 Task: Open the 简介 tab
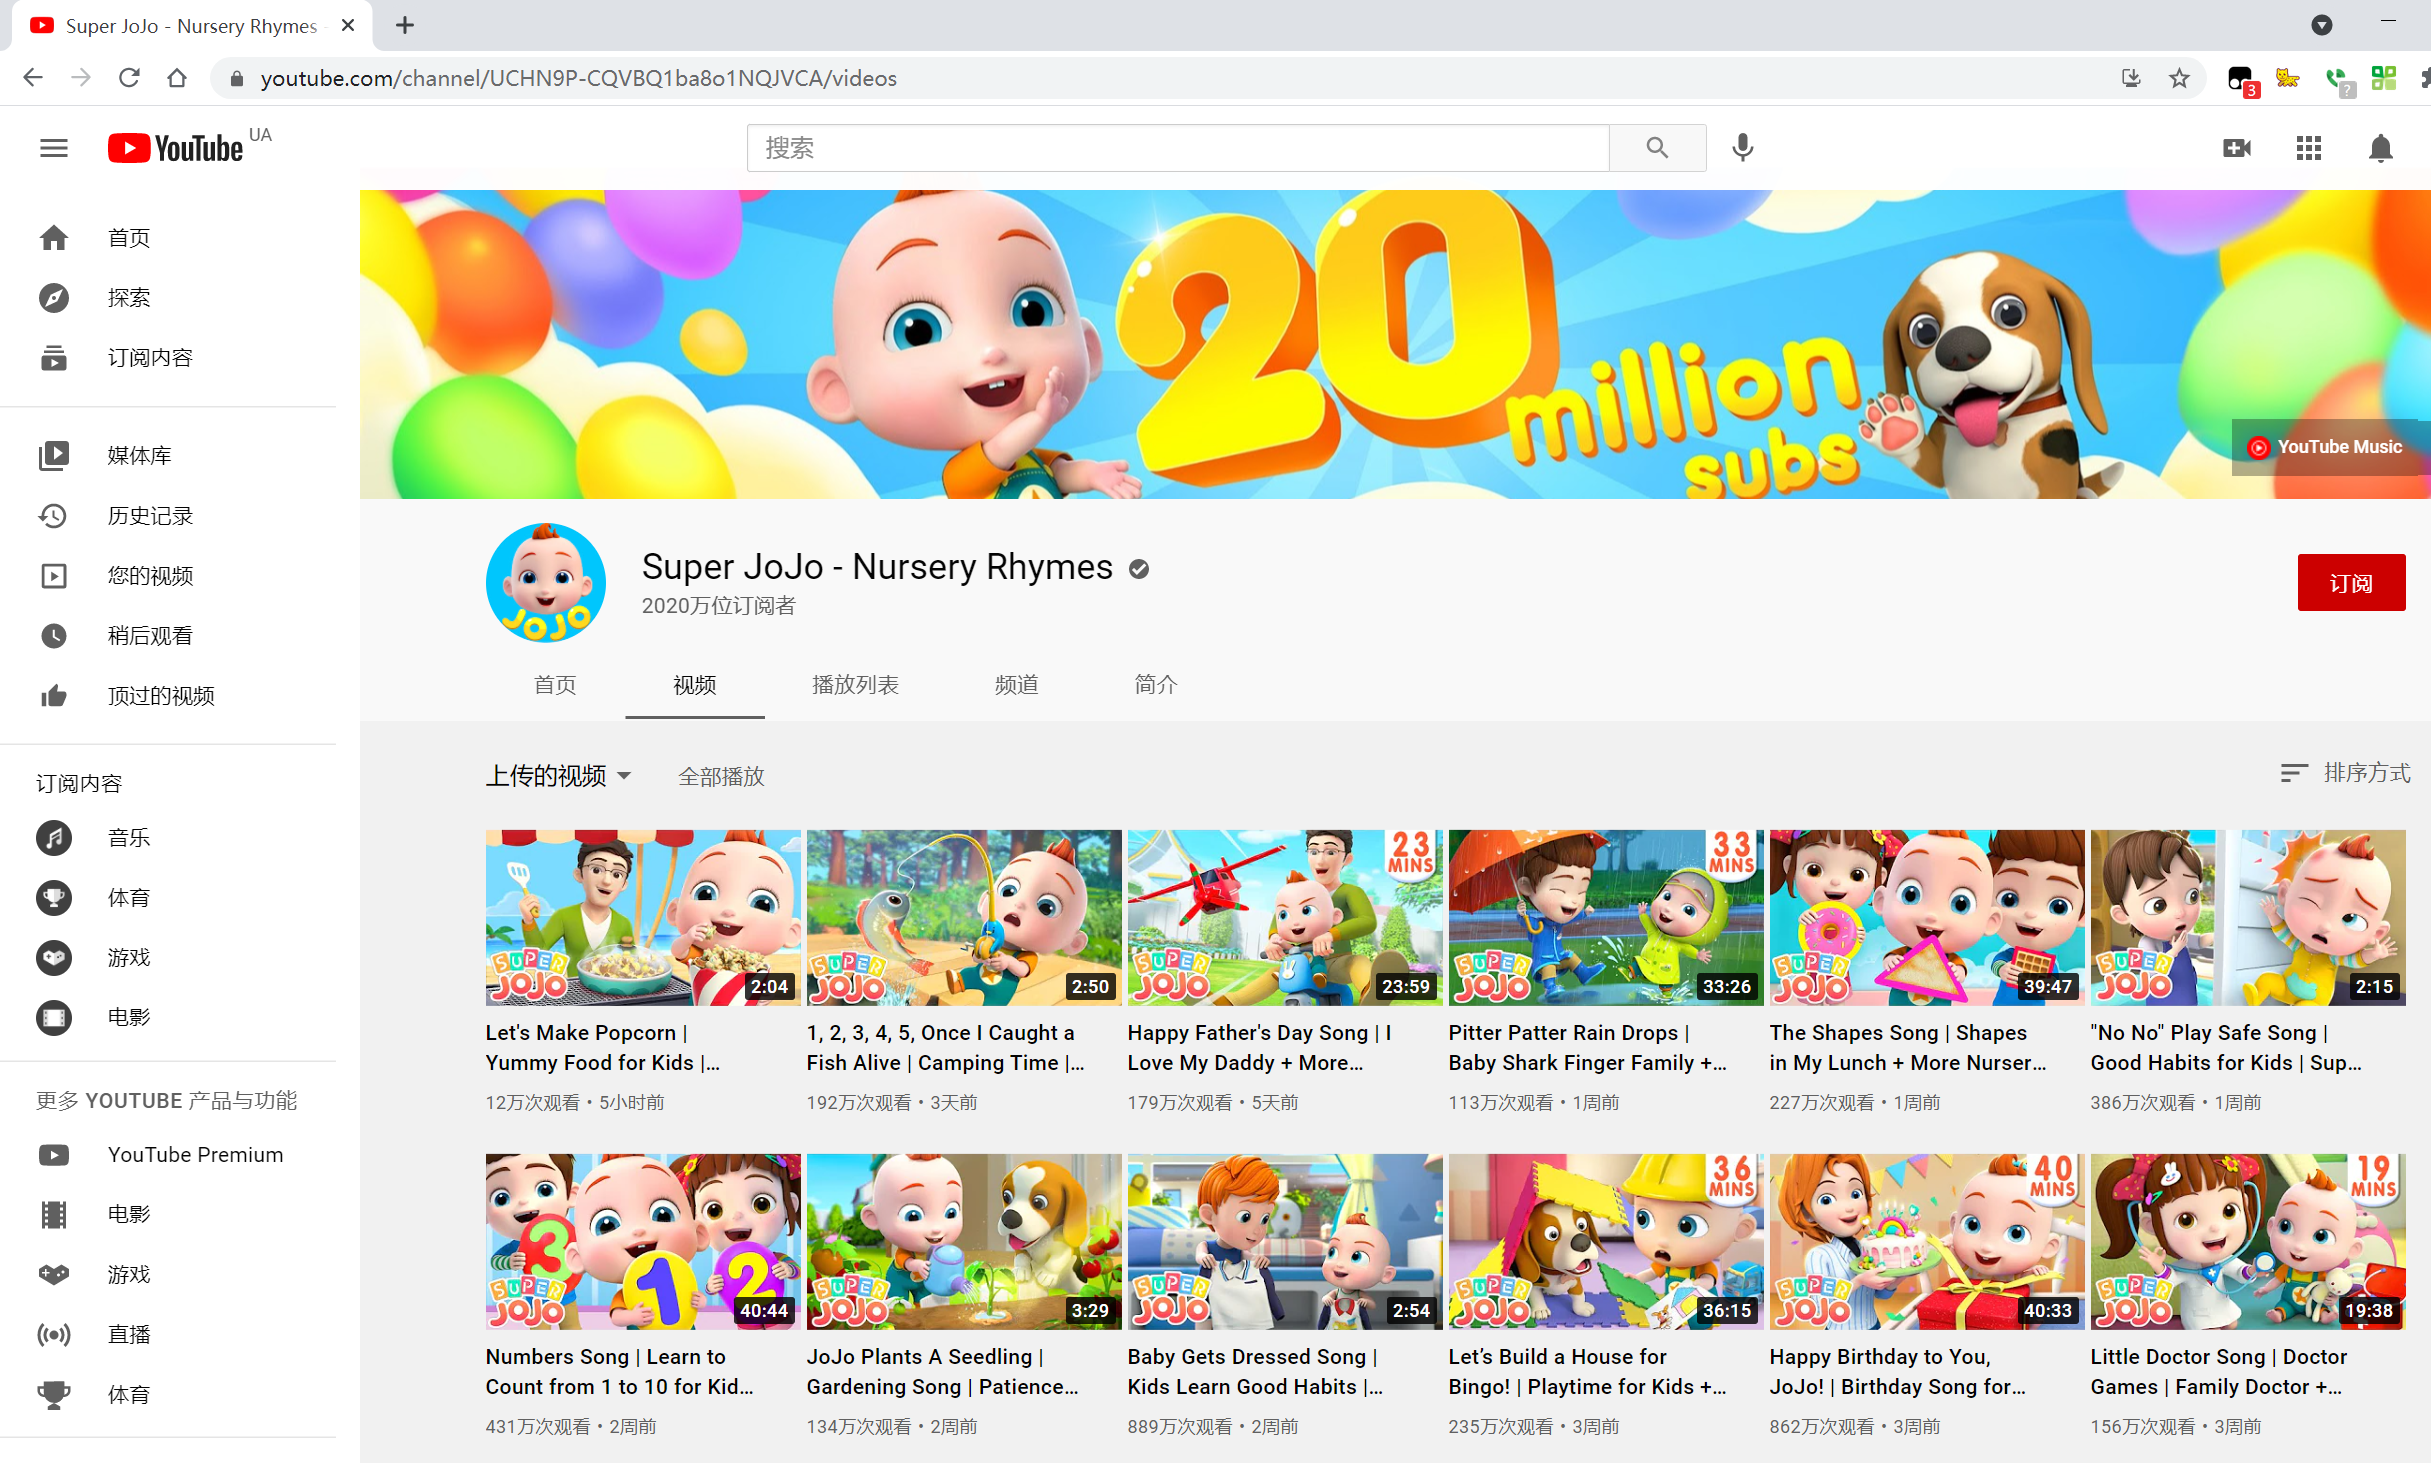(x=1156, y=685)
